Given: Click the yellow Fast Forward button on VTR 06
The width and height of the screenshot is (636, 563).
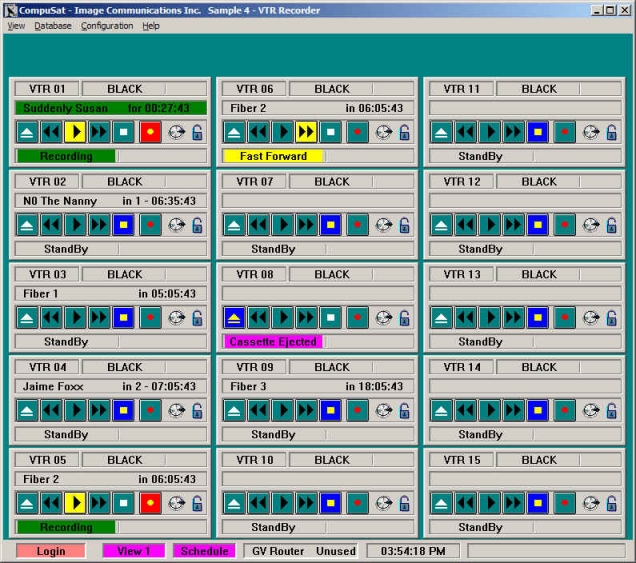Looking at the screenshot, I should (306, 132).
